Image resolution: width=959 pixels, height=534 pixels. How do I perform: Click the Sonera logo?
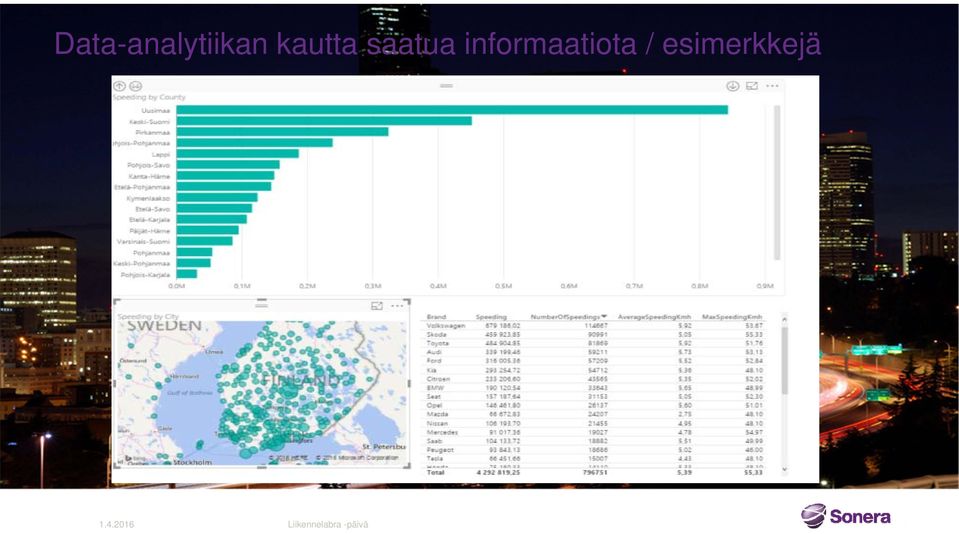tap(846, 516)
